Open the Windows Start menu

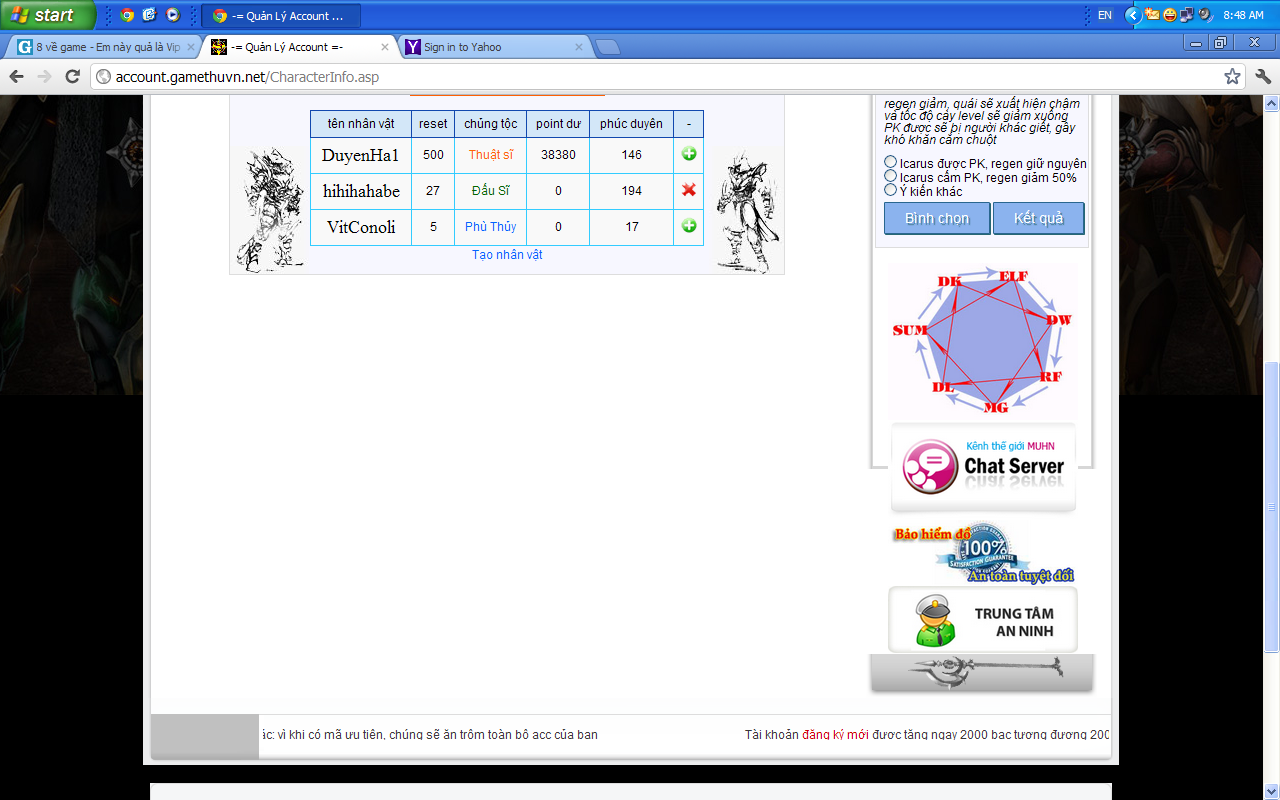tap(46, 15)
